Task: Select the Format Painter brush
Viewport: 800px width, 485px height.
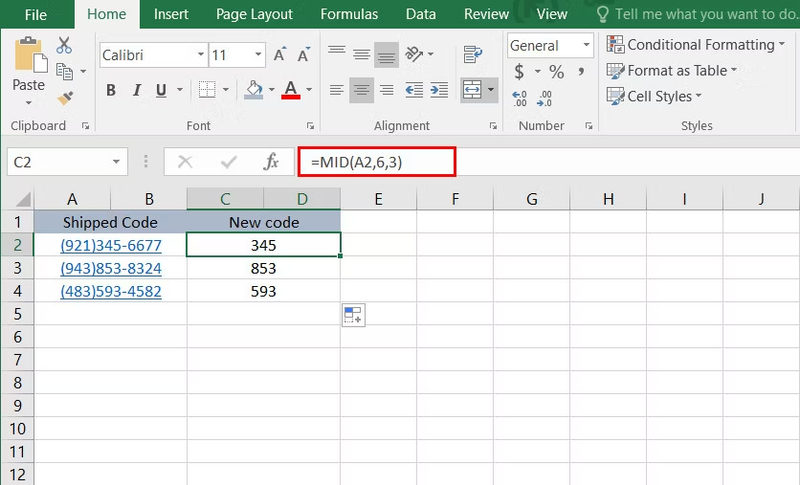Action: 65,97
